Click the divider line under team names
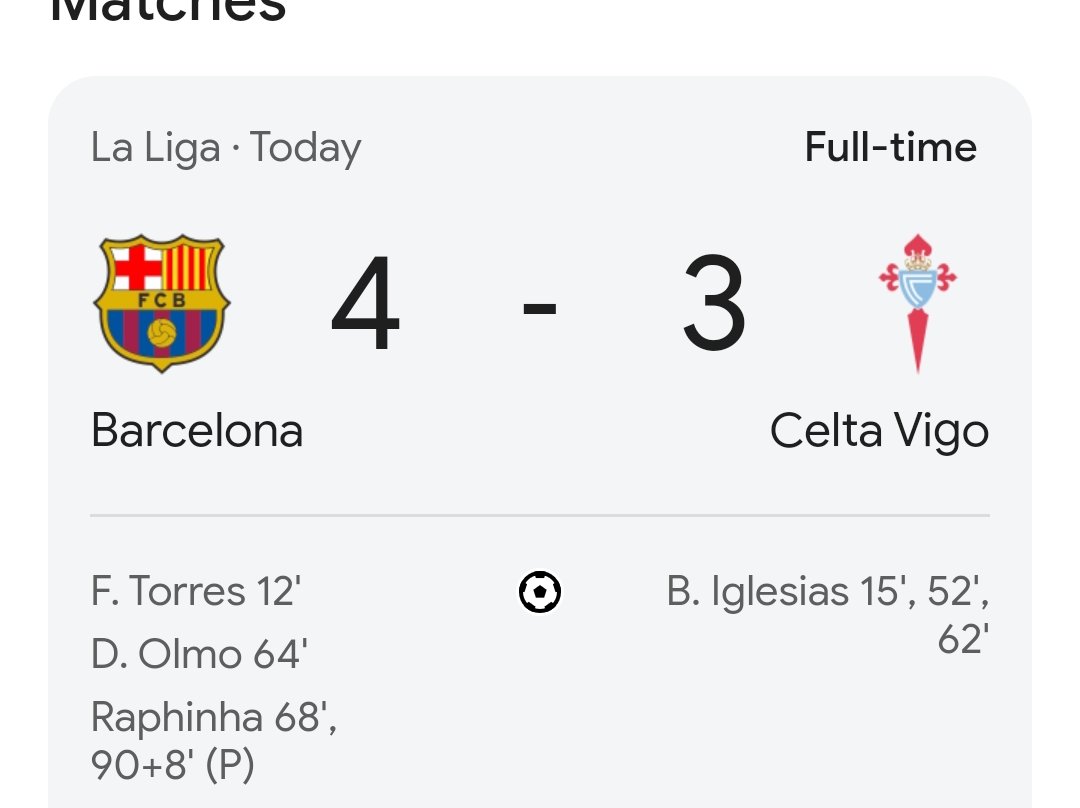 540,515
